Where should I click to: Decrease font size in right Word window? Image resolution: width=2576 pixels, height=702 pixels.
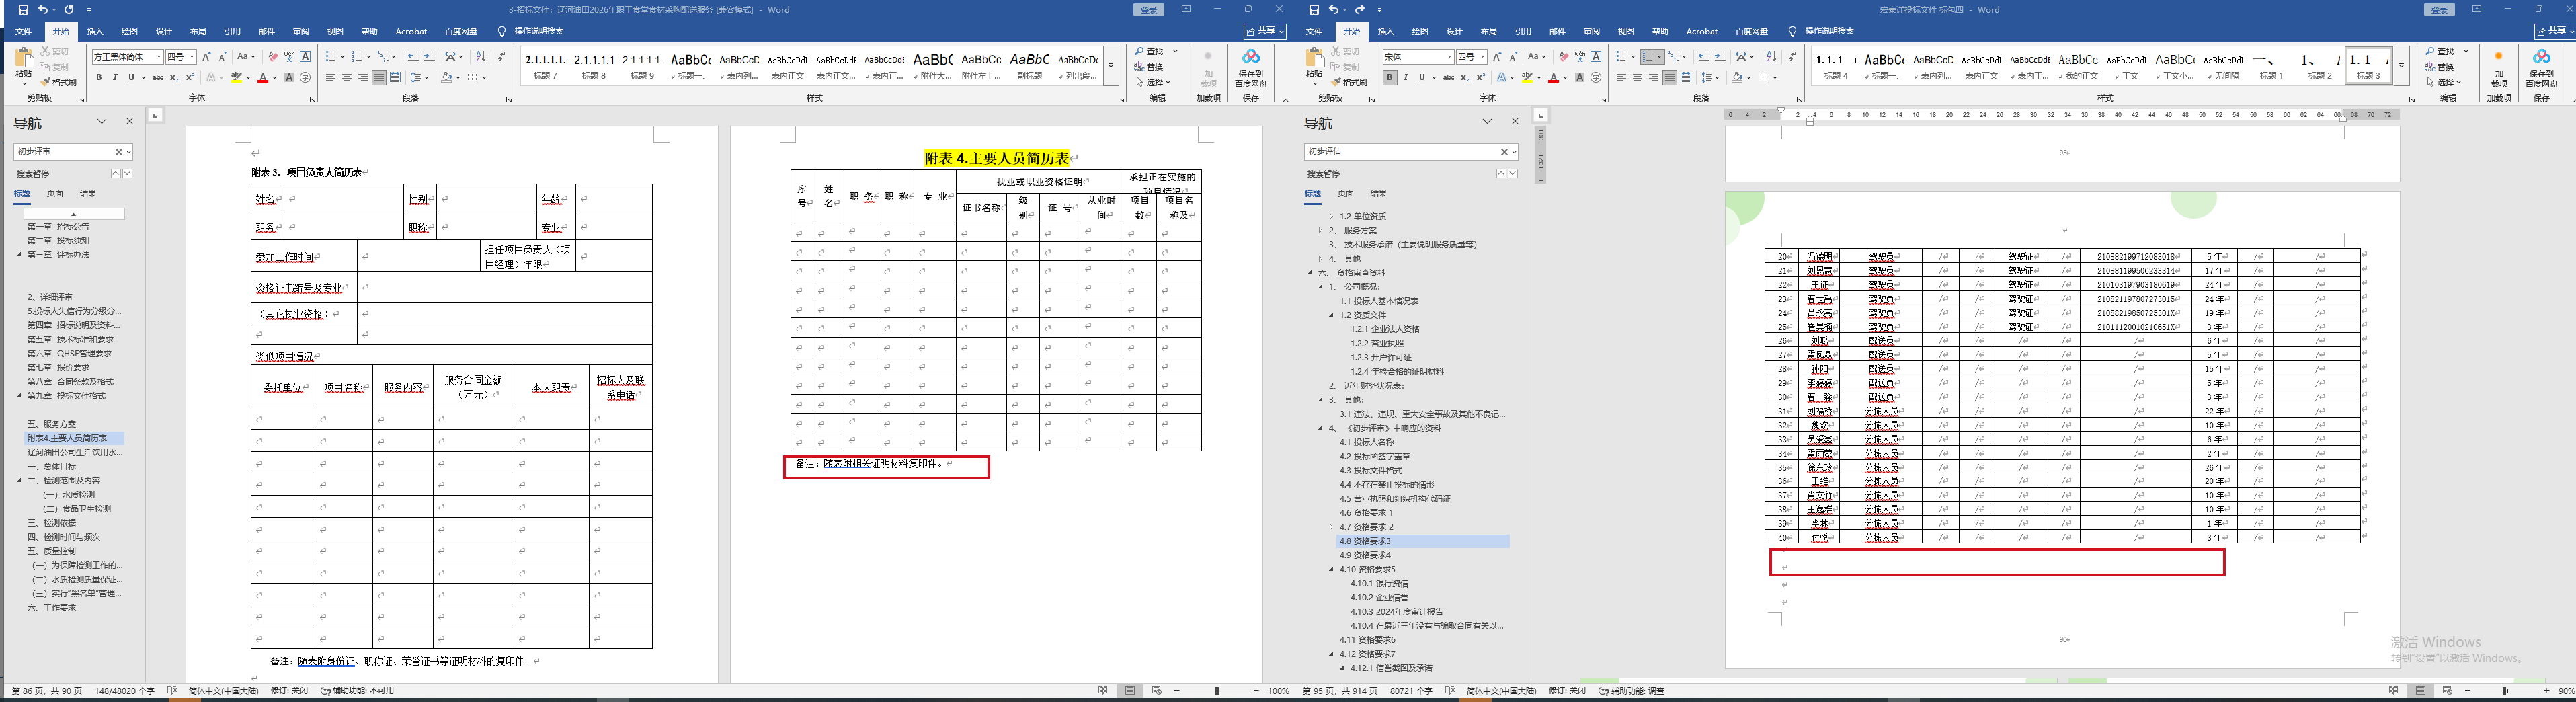click(1514, 57)
